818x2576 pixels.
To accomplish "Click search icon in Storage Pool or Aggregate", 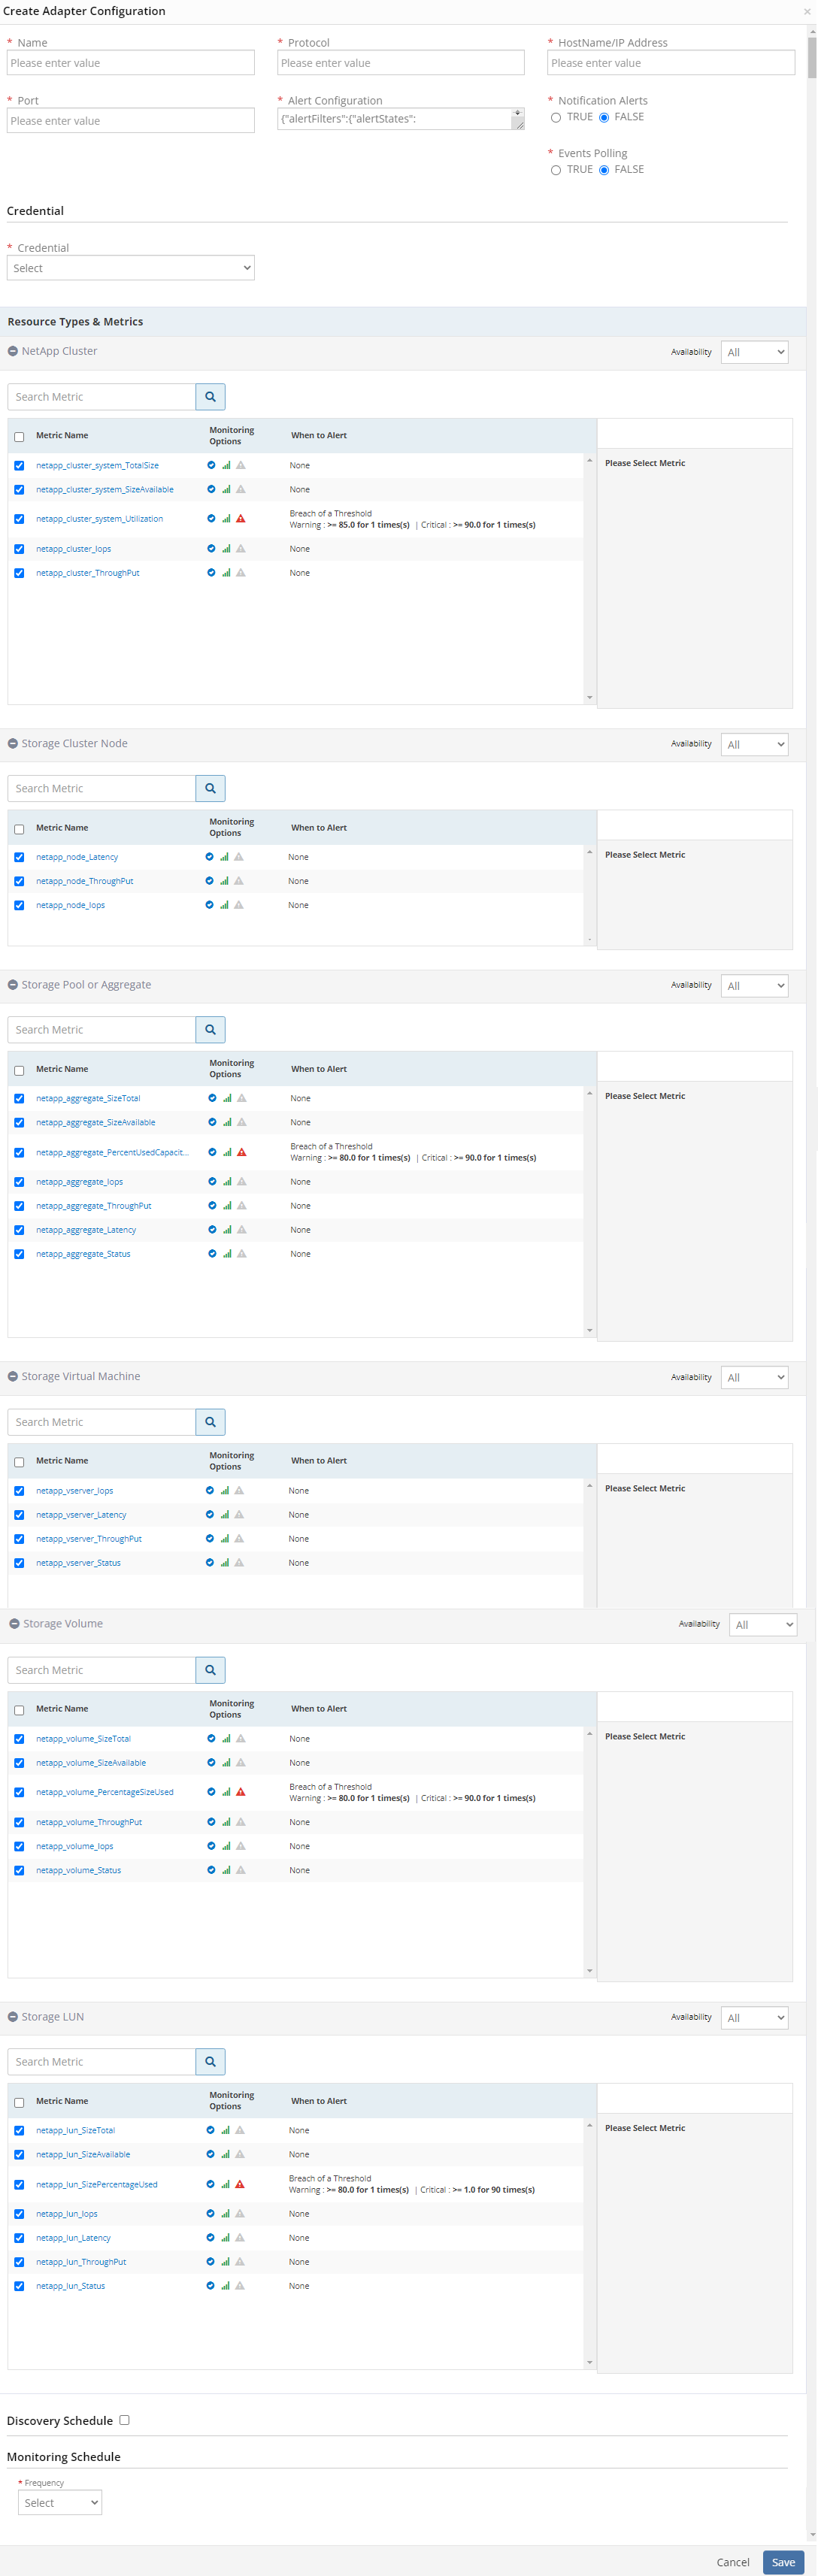I will [210, 1030].
